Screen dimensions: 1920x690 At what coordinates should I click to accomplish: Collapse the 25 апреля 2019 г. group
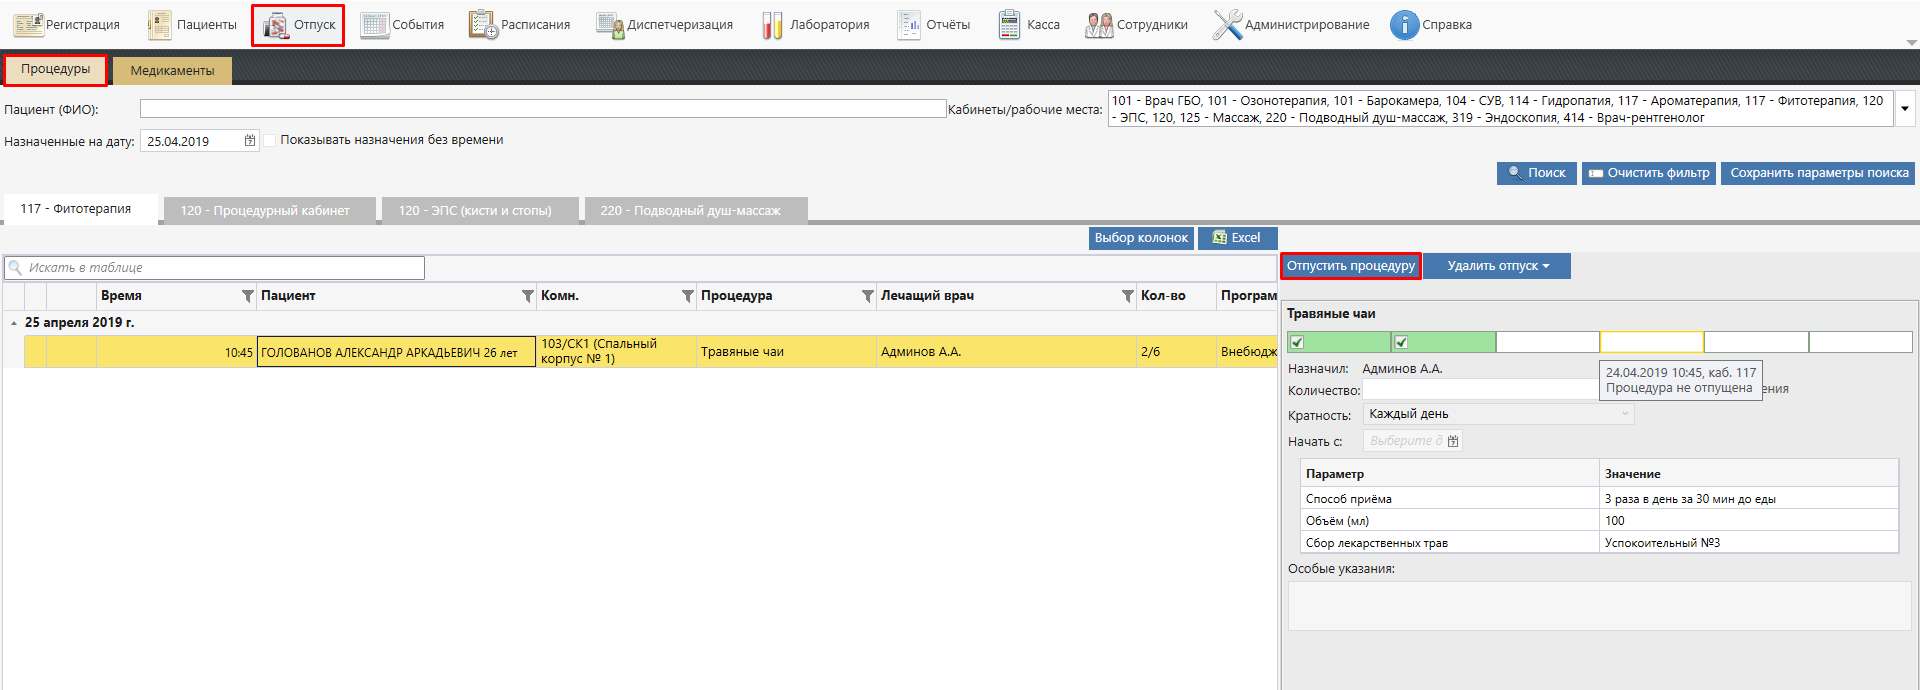[x=14, y=323]
